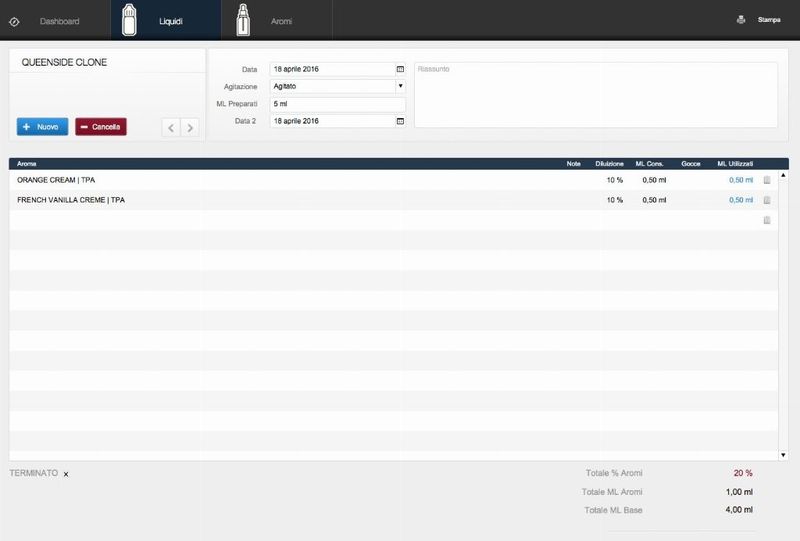Click the 1,00 ml Totale ML Aromi value

point(739,492)
